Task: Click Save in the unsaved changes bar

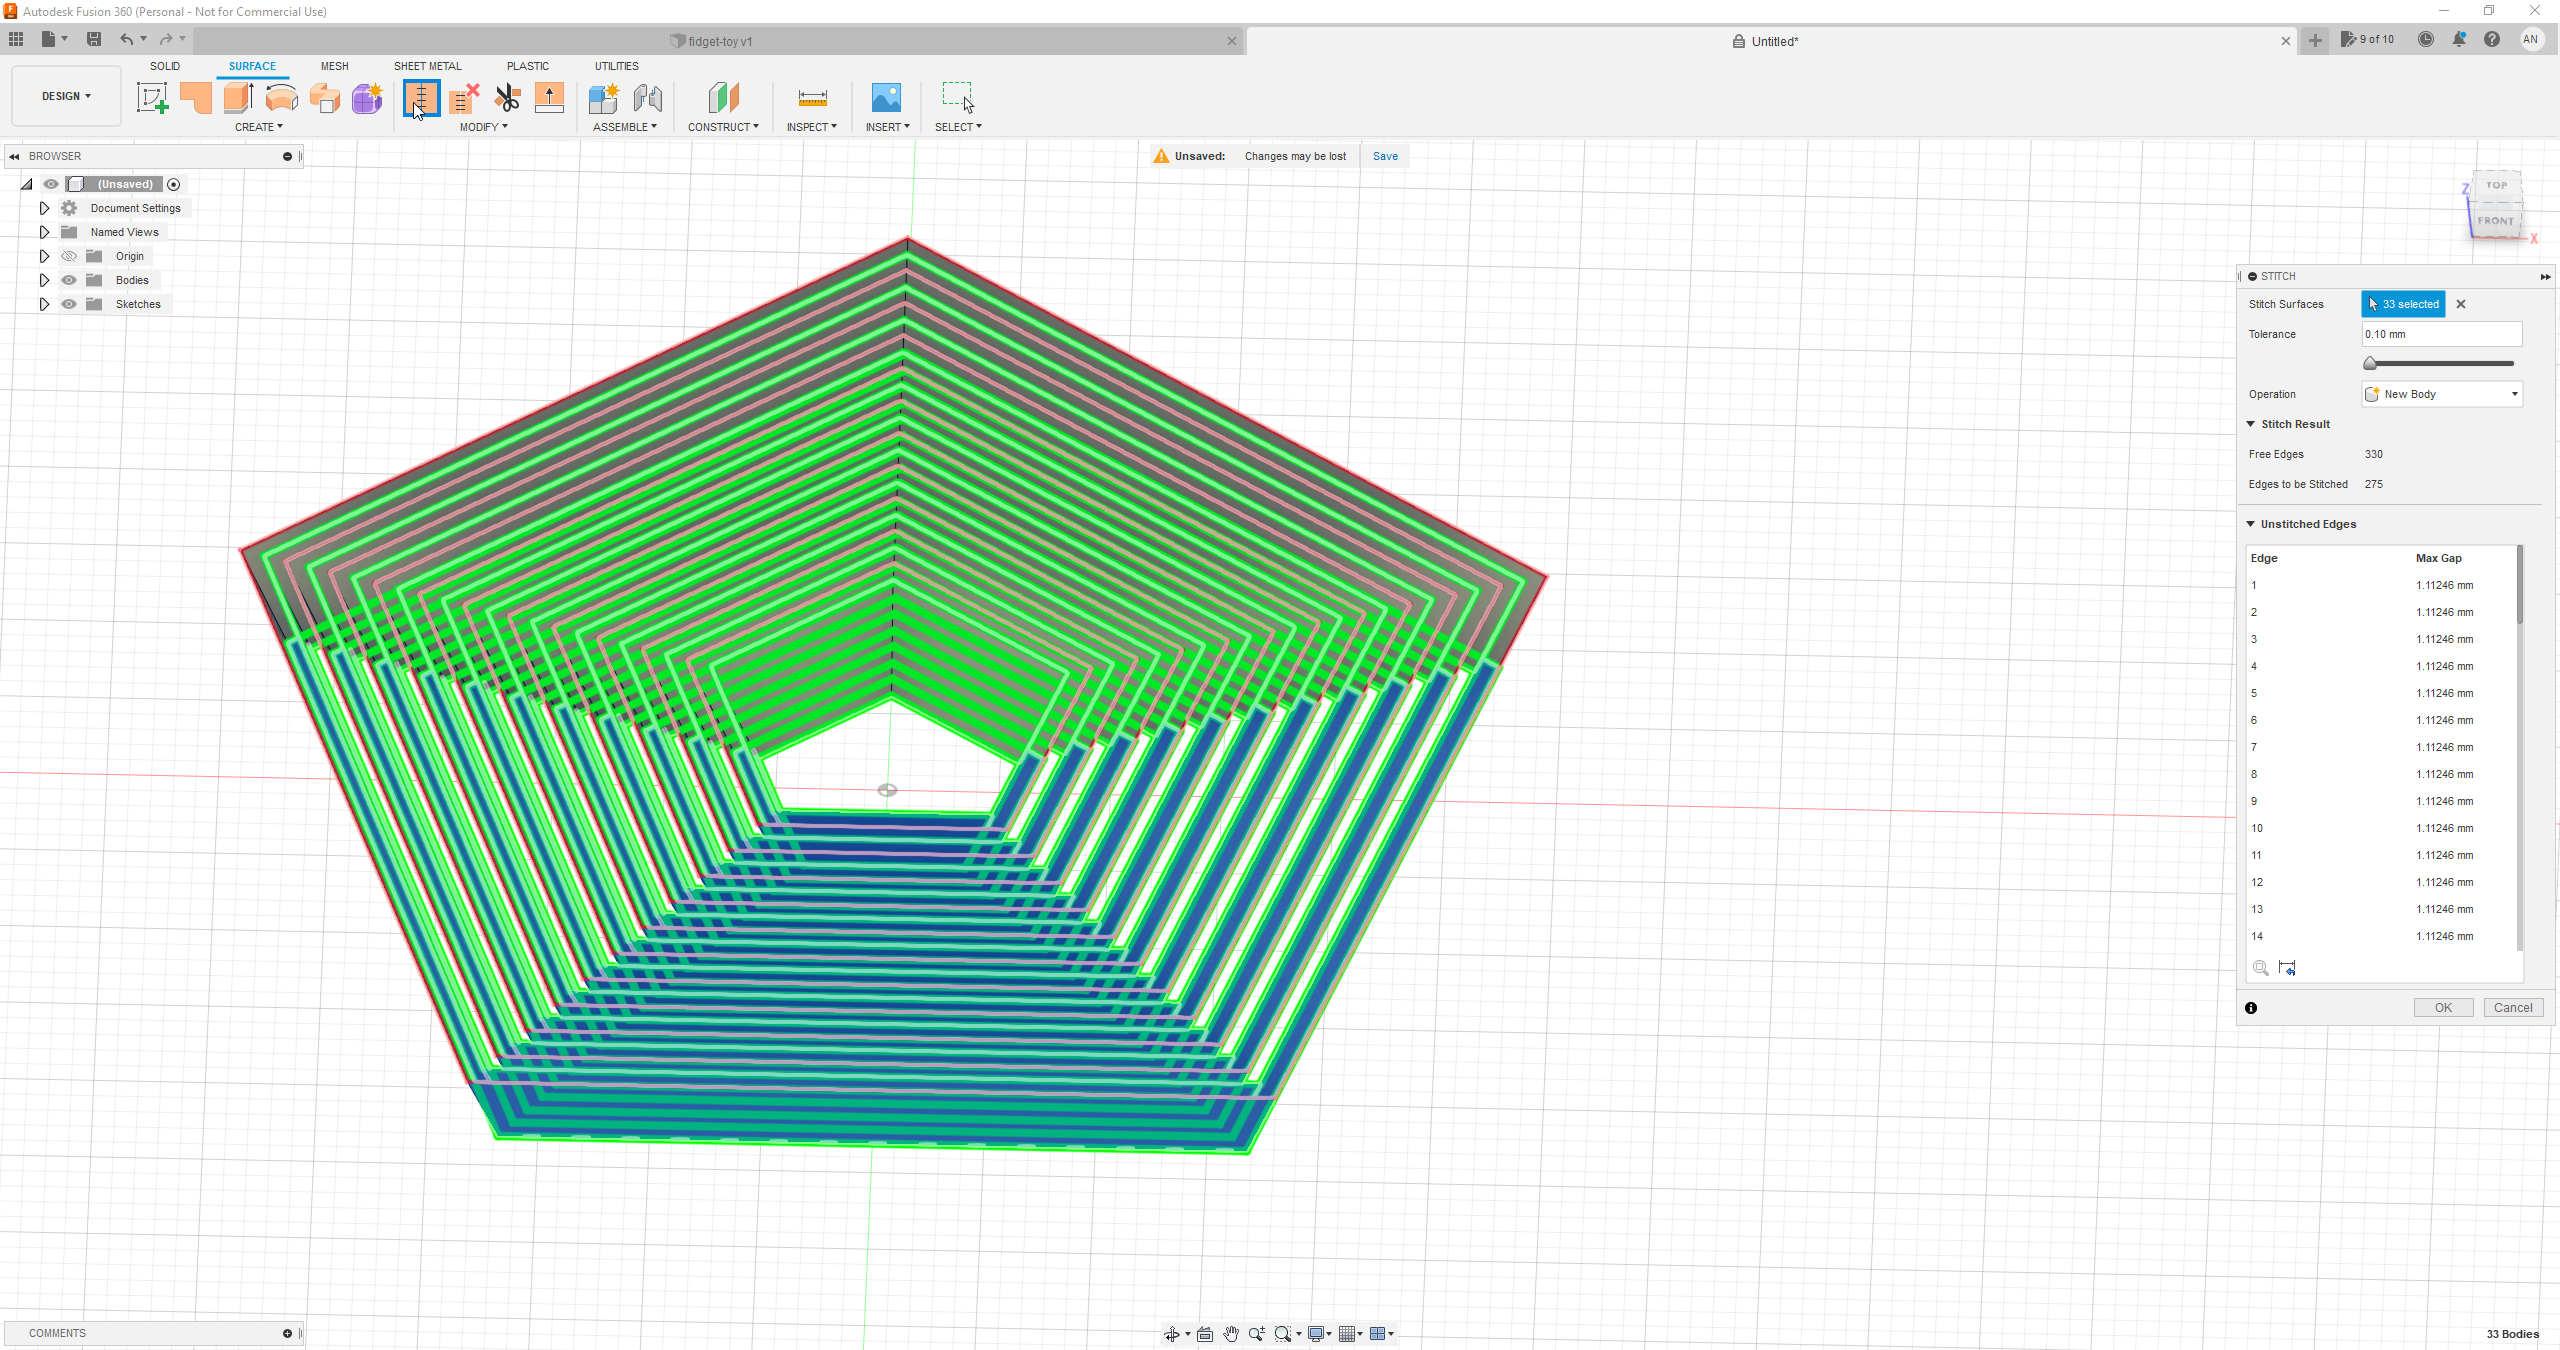Action: [1385, 156]
